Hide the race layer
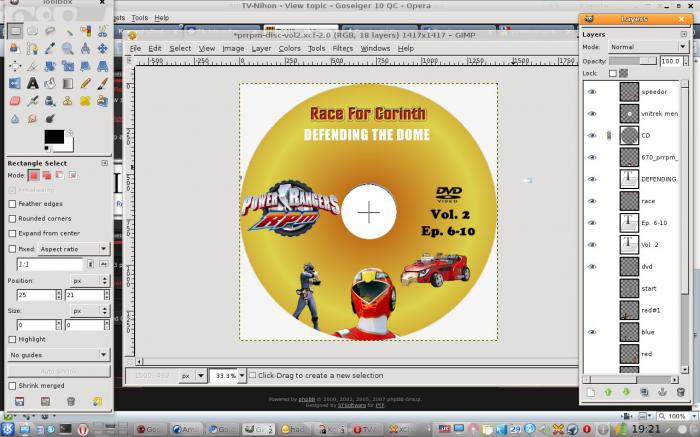The width and height of the screenshot is (700, 437). [x=592, y=201]
